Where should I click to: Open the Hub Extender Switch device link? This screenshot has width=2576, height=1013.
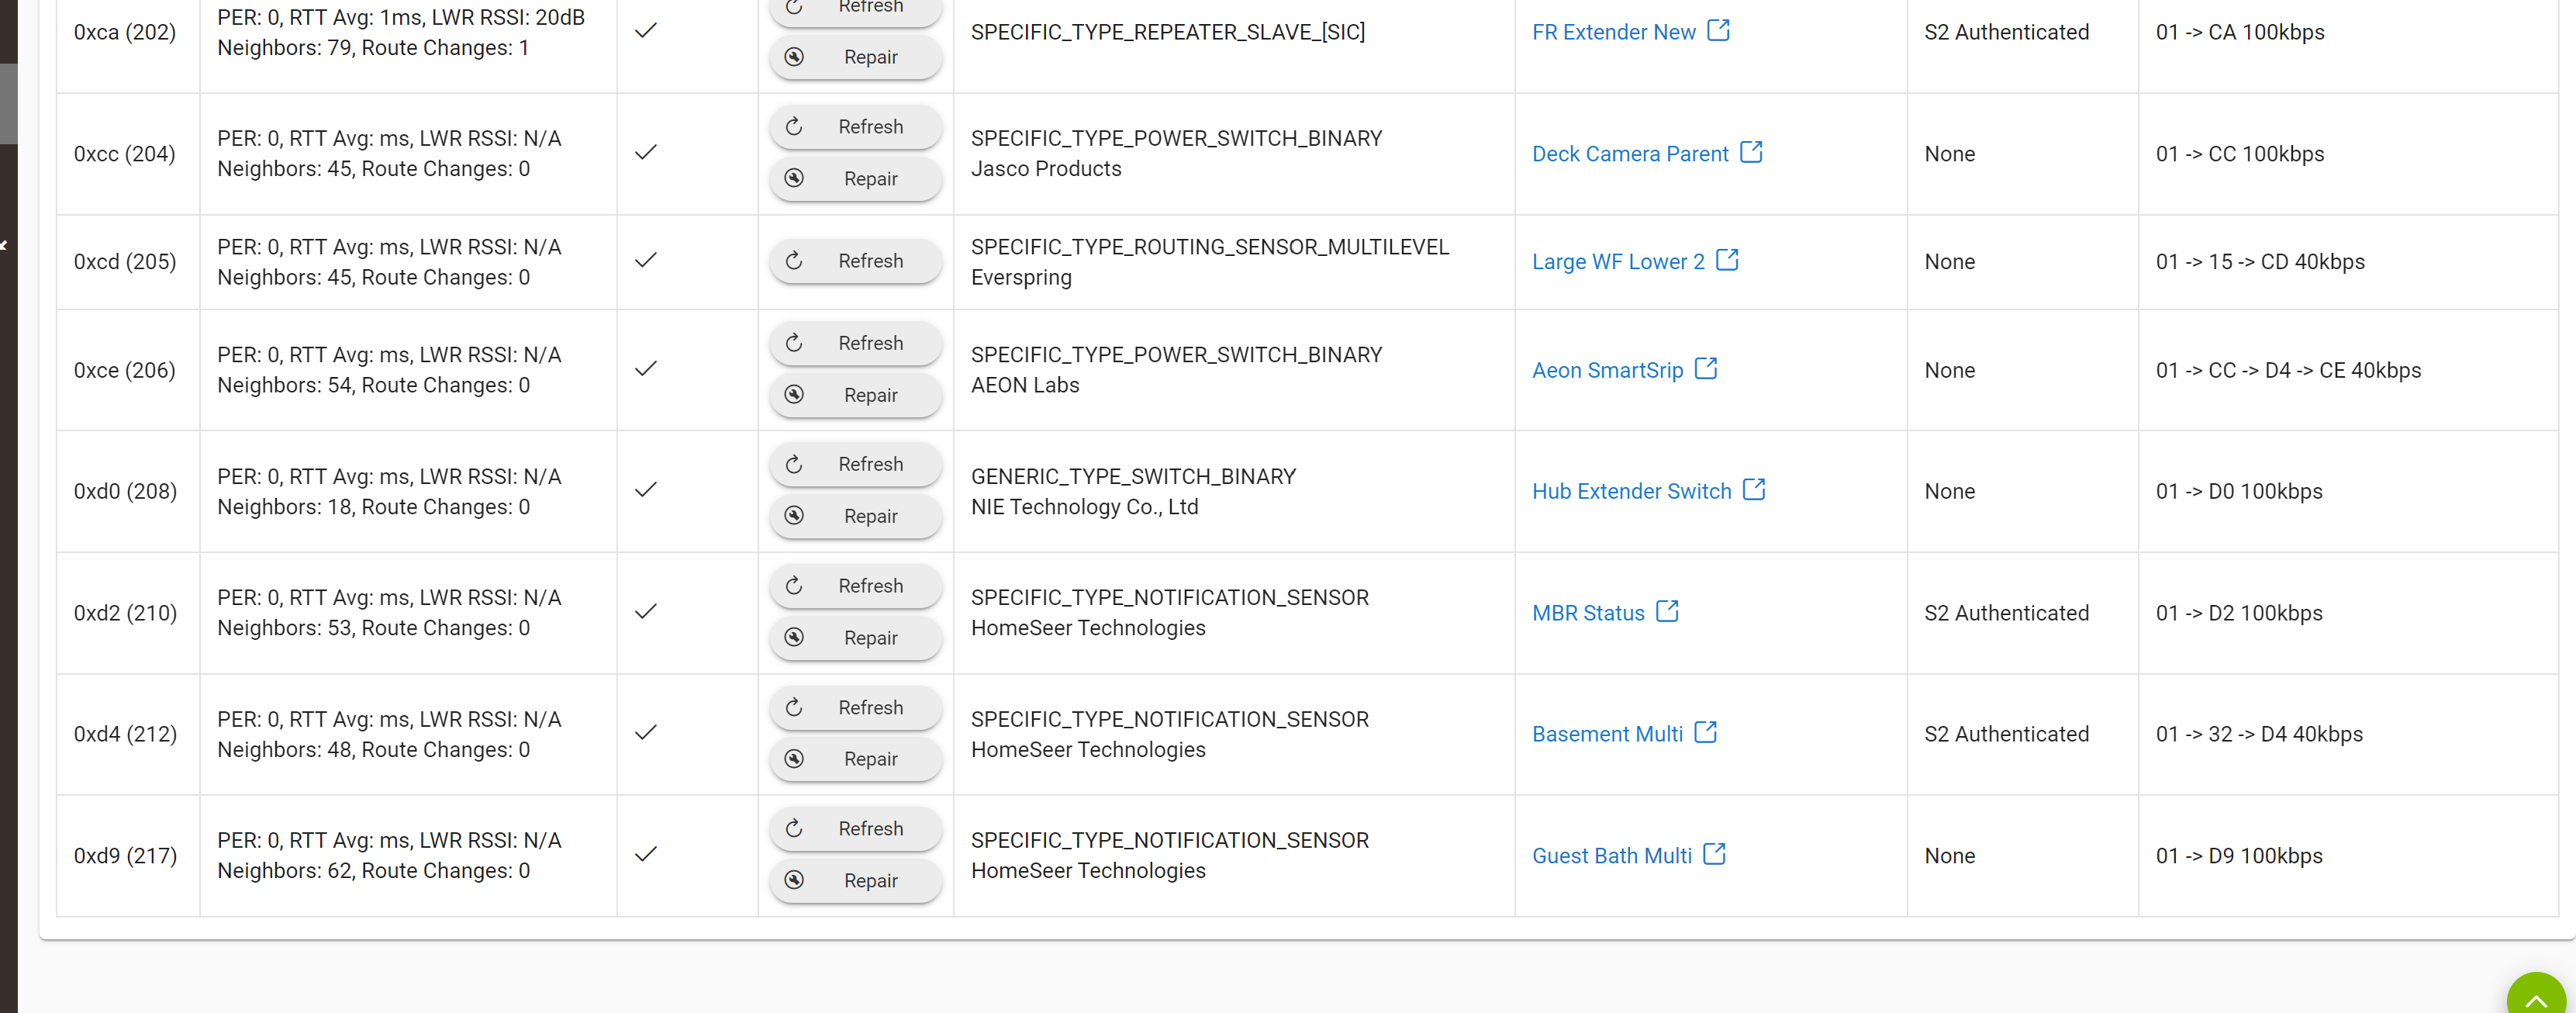pos(1632,491)
